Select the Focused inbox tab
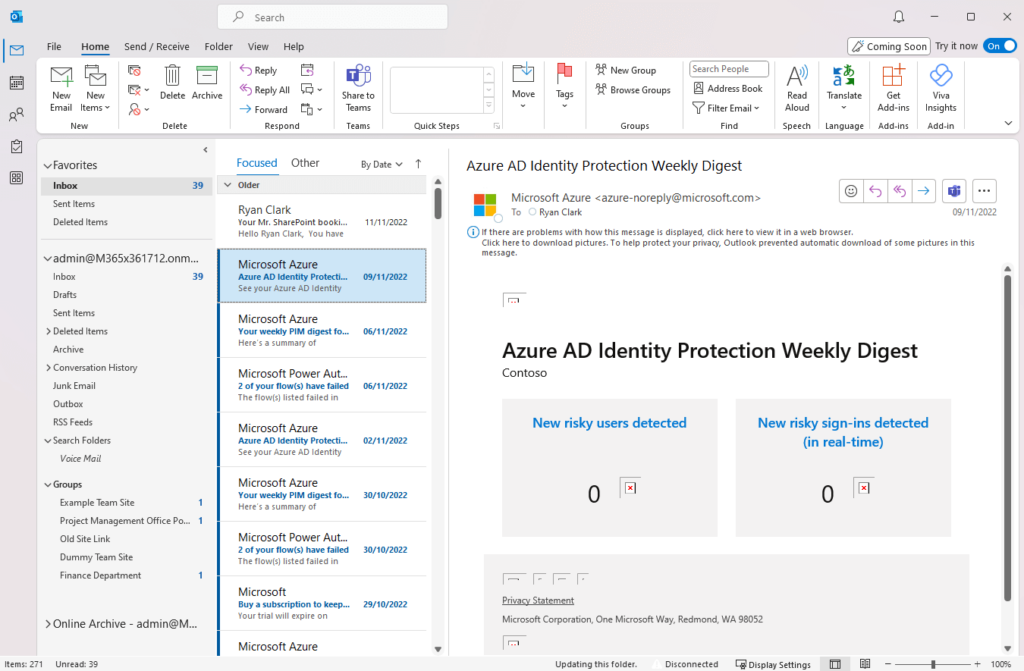Image resolution: width=1024 pixels, height=671 pixels. 257,163
